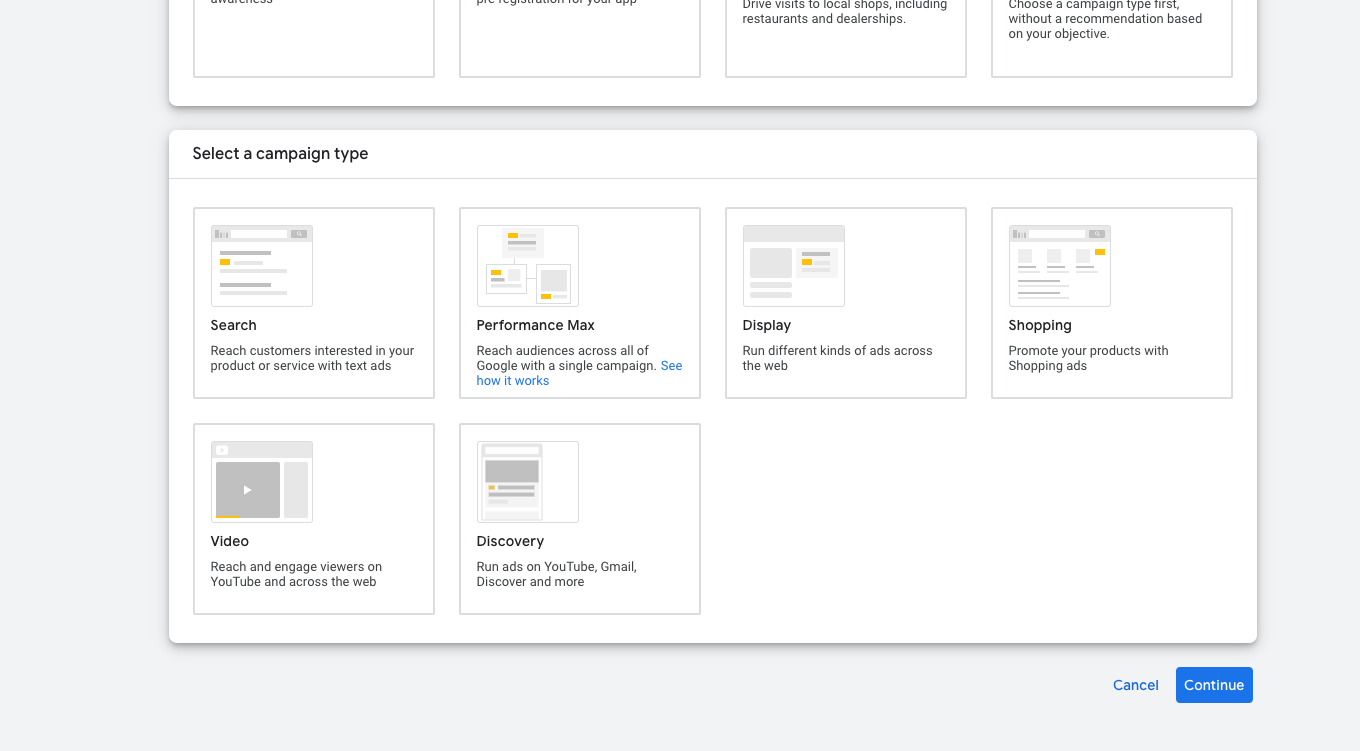The width and height of the screenshot is (1360, 751).
Task: Click the Search card title
Action: [x=234, y=325]
